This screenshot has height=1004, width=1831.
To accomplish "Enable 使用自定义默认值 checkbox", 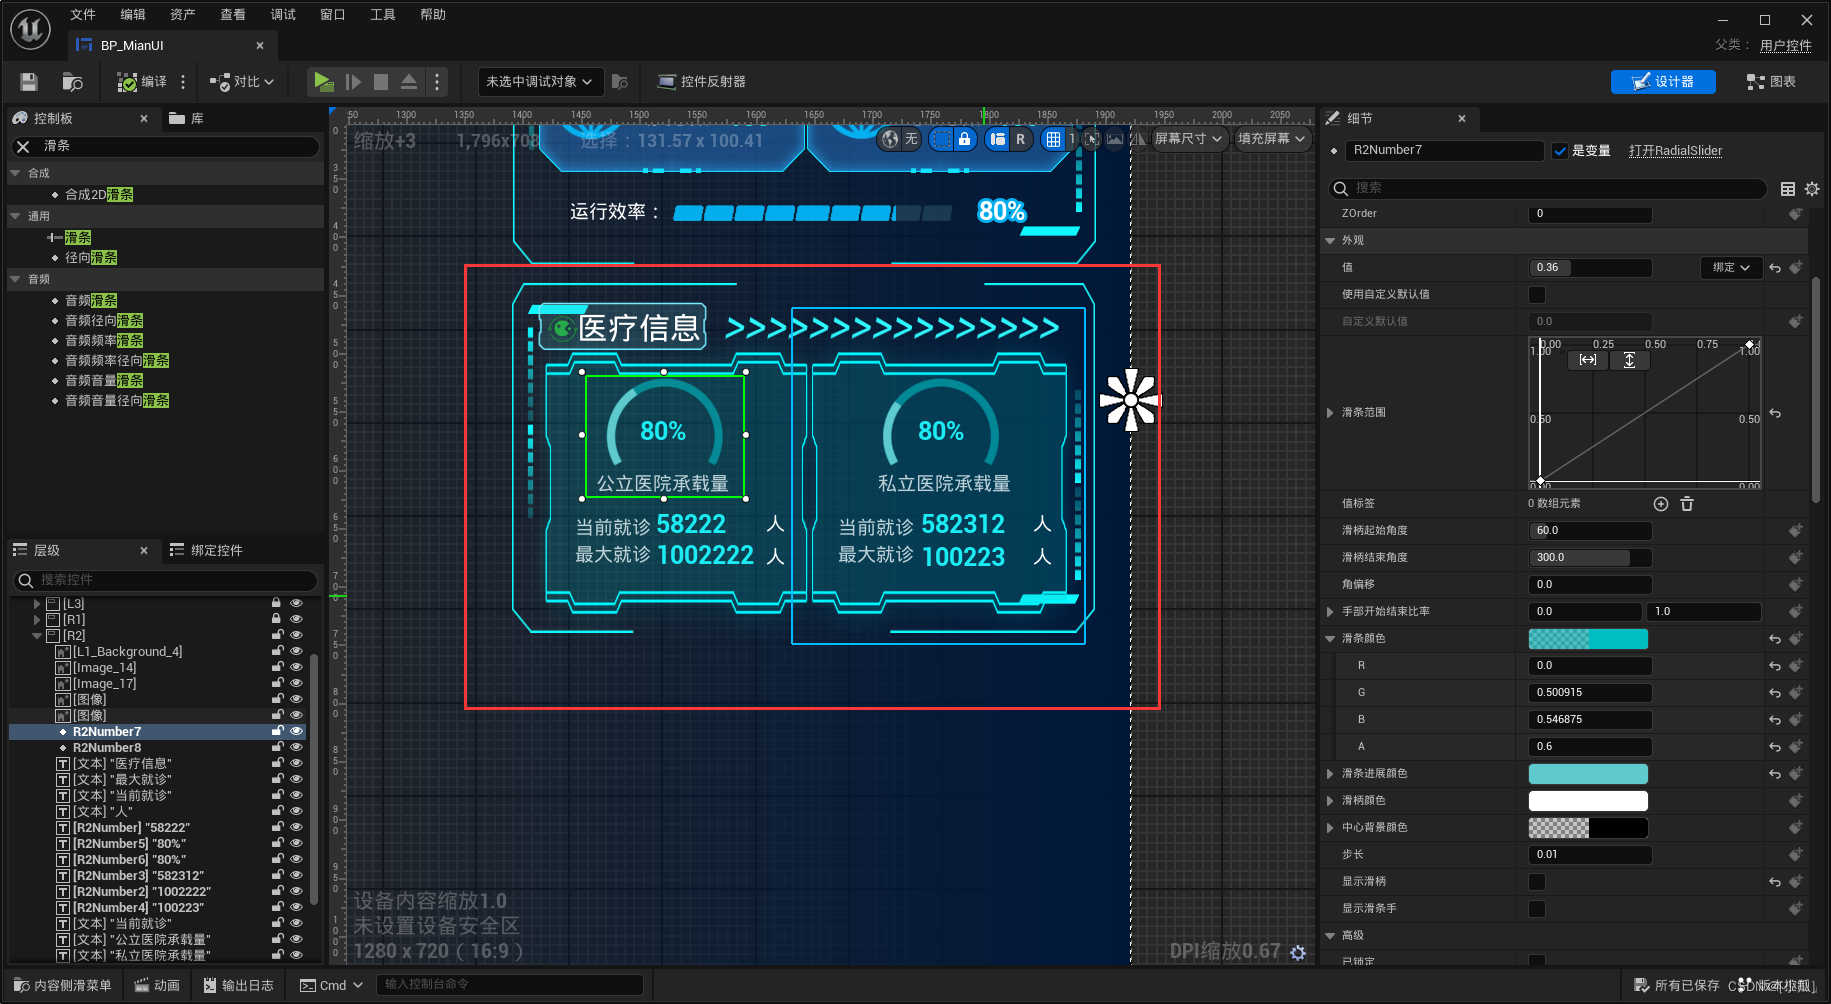I will point(1536,294).
